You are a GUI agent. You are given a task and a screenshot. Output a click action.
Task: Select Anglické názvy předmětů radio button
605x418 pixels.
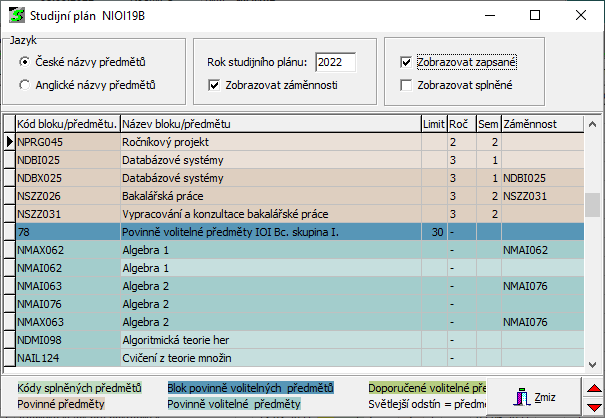pos(24,85)
